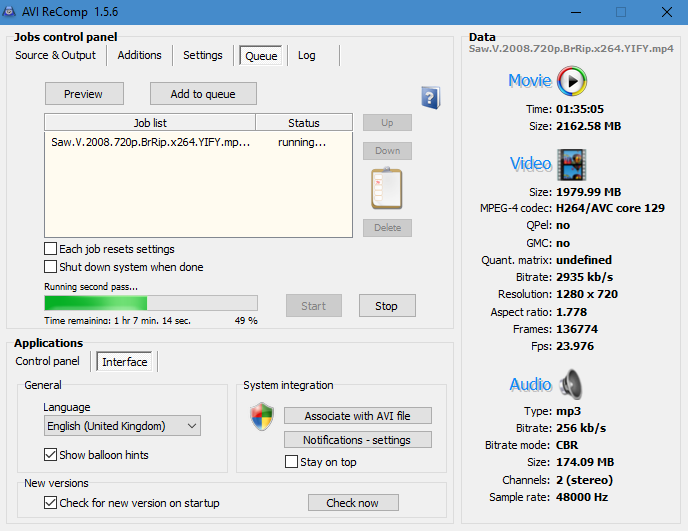Click the Check now button
The image size is (688, 531).
(x=353, y=502)
